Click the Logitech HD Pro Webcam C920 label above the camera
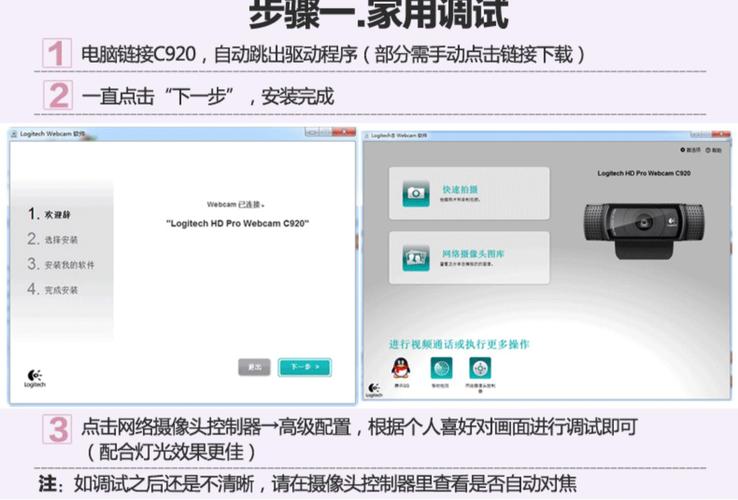This screenshot has height=500, width=738. (x=644, y=173)
